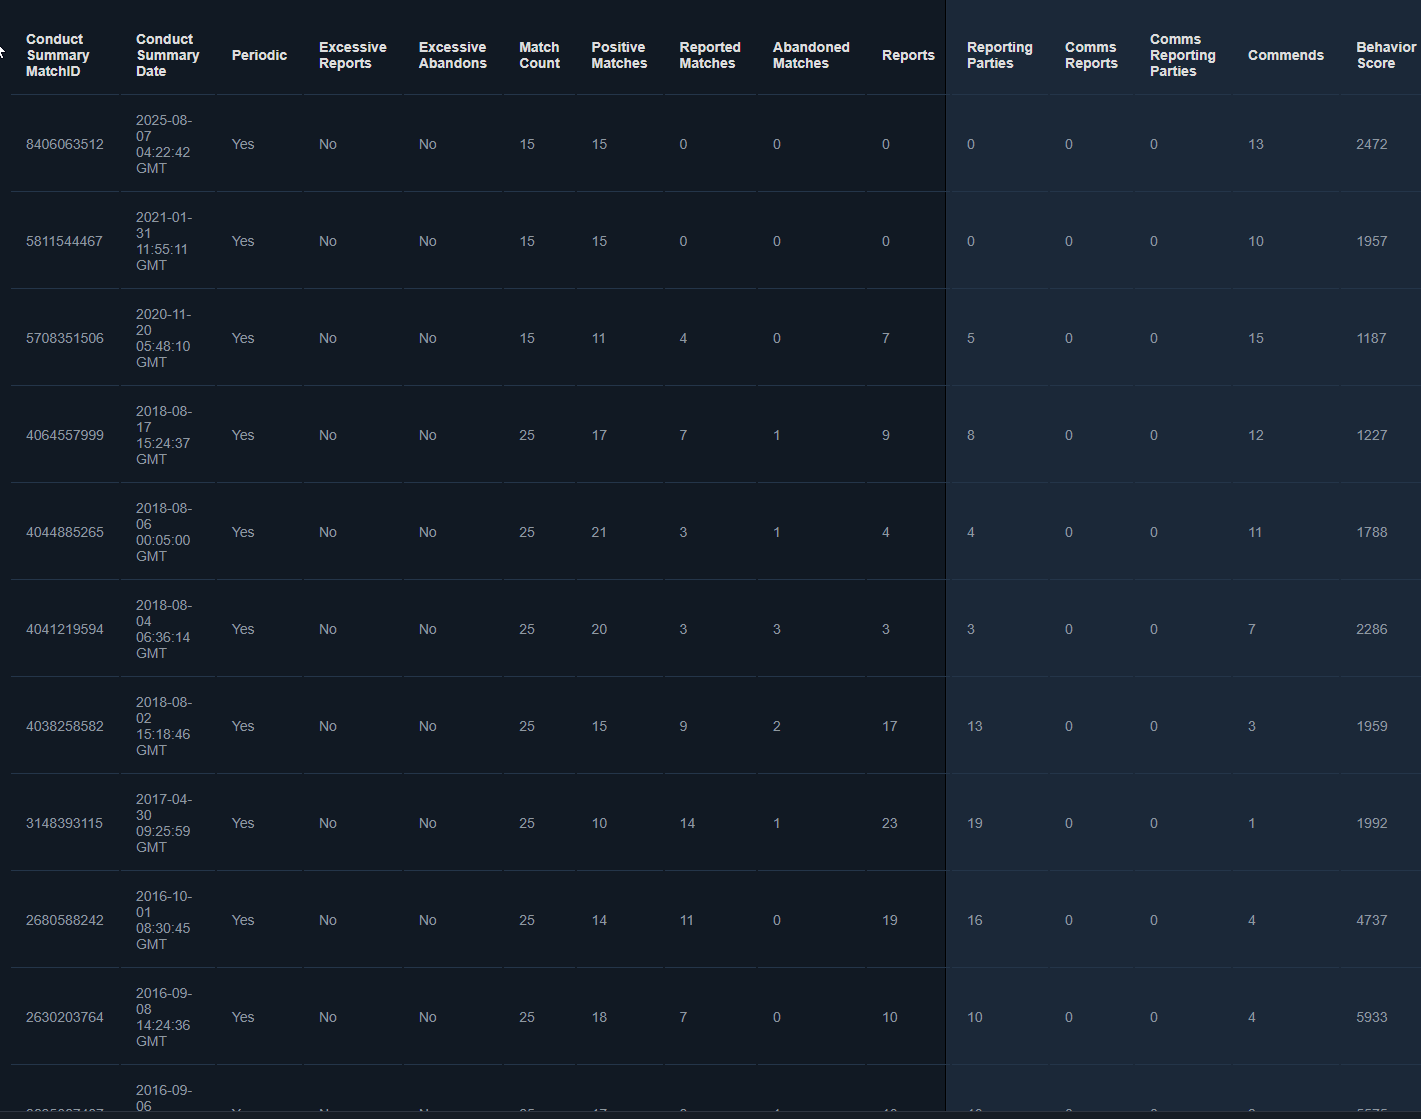Select the Comms Reporting Parties column header
The image size is (1421, 1119).
pyautogui.click(x=1183, y=55)
